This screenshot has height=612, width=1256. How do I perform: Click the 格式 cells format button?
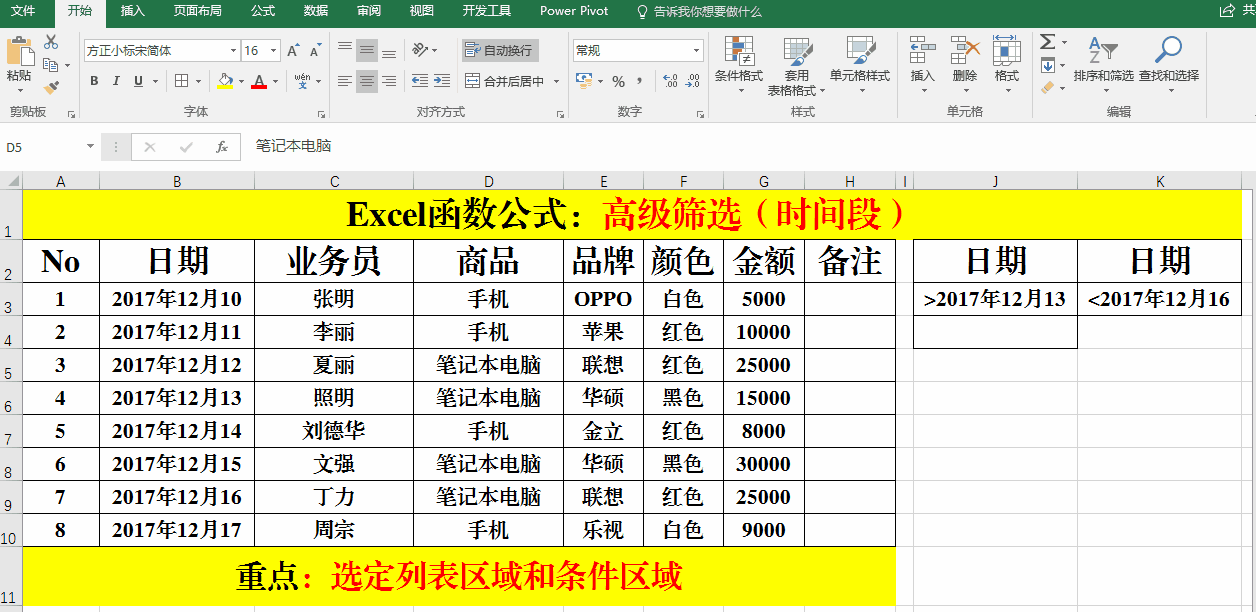point(1006,65)
